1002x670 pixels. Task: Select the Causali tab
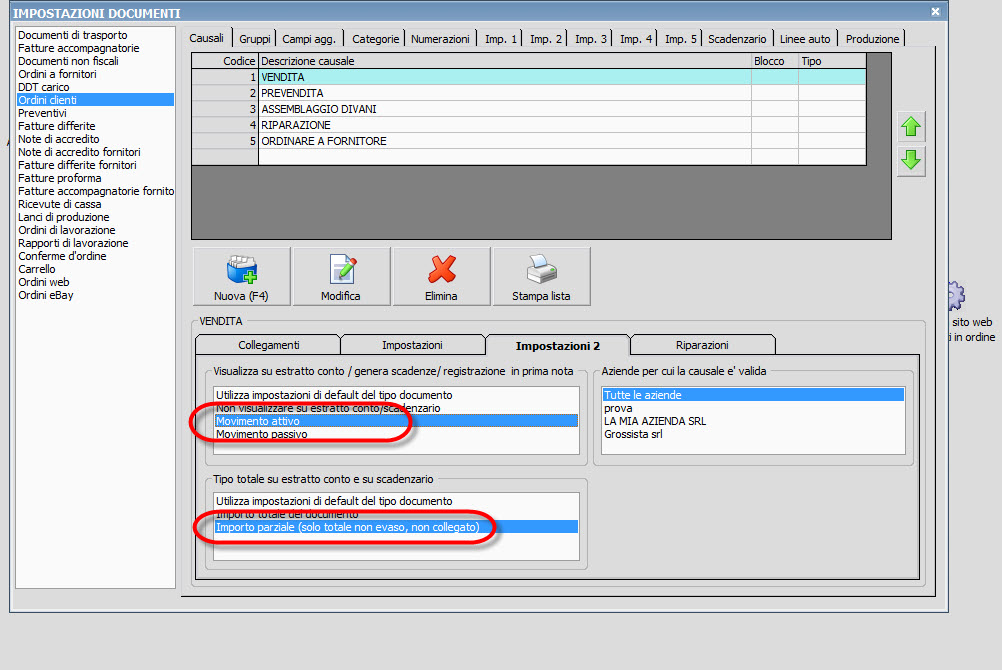click(x=206, y=38)
